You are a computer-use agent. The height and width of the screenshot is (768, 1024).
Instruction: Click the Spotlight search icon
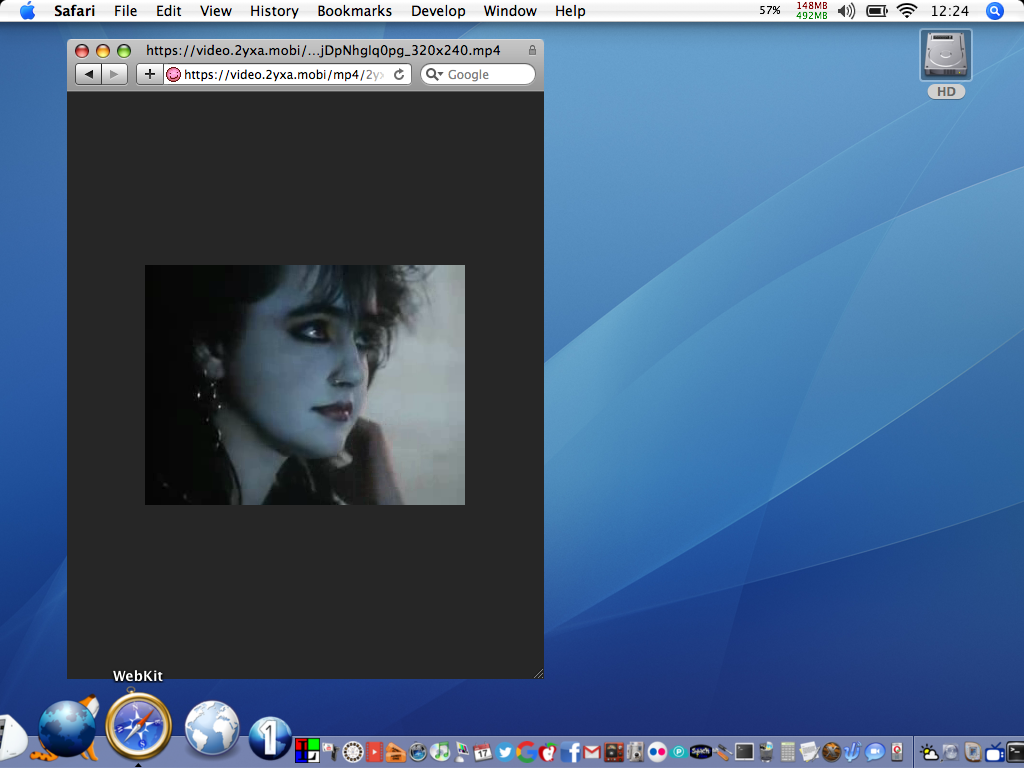click(x=995, y=11)
